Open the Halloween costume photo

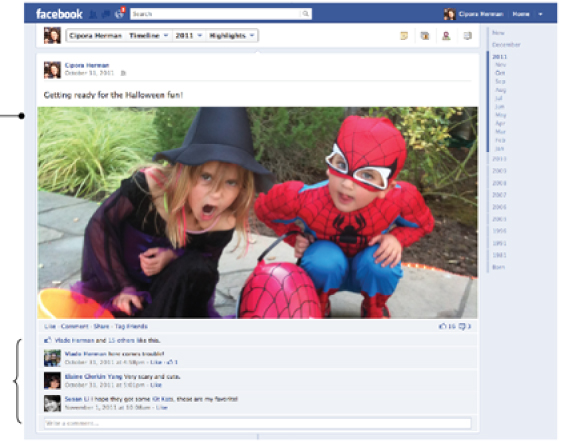point(257,213)
